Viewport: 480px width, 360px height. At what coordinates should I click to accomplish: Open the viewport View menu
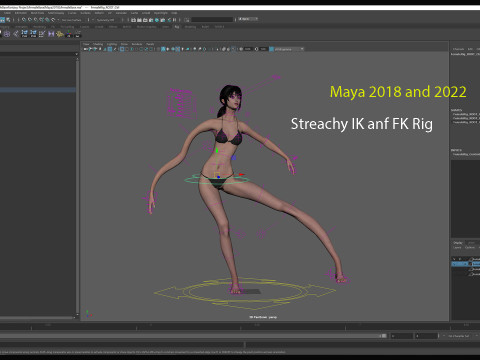tap(86, 44)
